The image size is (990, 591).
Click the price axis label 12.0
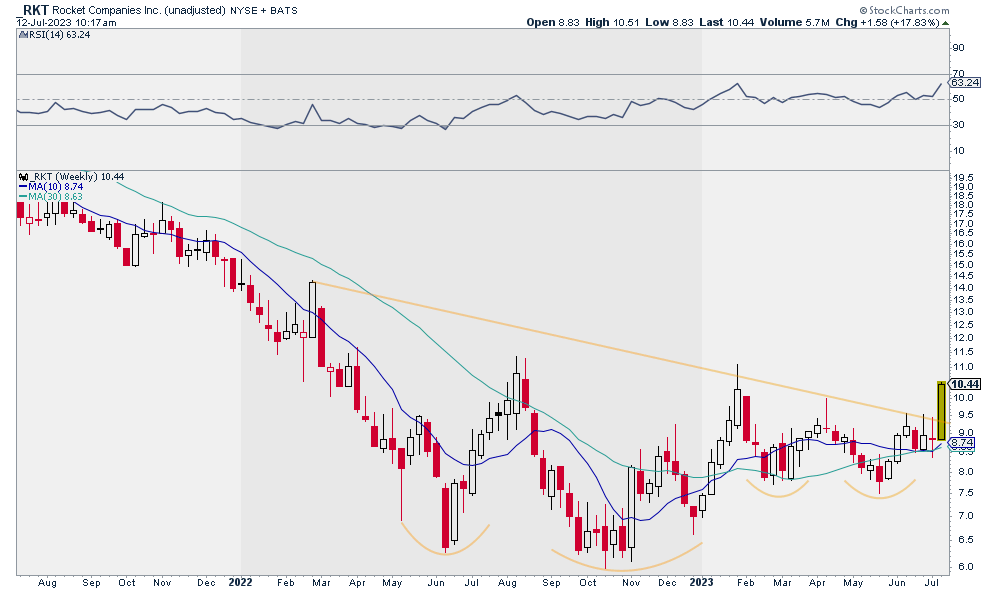coord(963,338)
